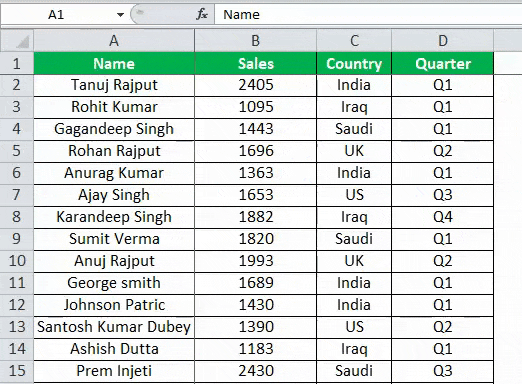522x384 pixels.
Task: Select row 1 header
Action: click(17, 63)
